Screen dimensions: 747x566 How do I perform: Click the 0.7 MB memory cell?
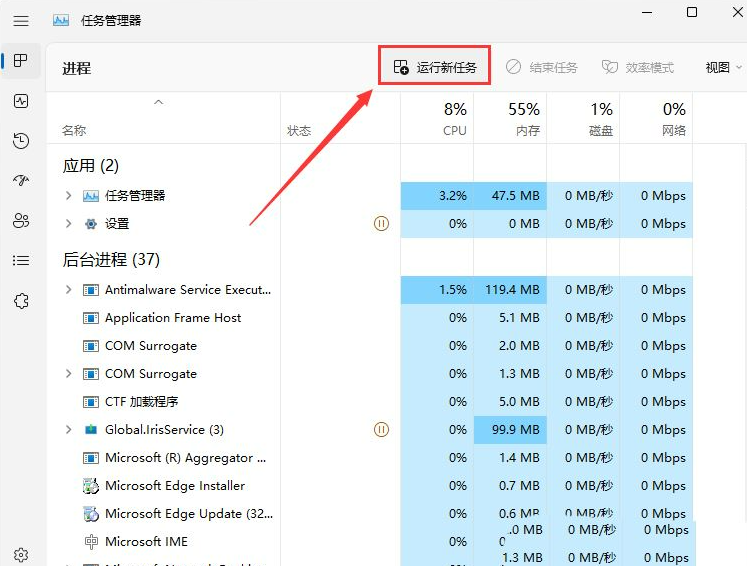510,485
